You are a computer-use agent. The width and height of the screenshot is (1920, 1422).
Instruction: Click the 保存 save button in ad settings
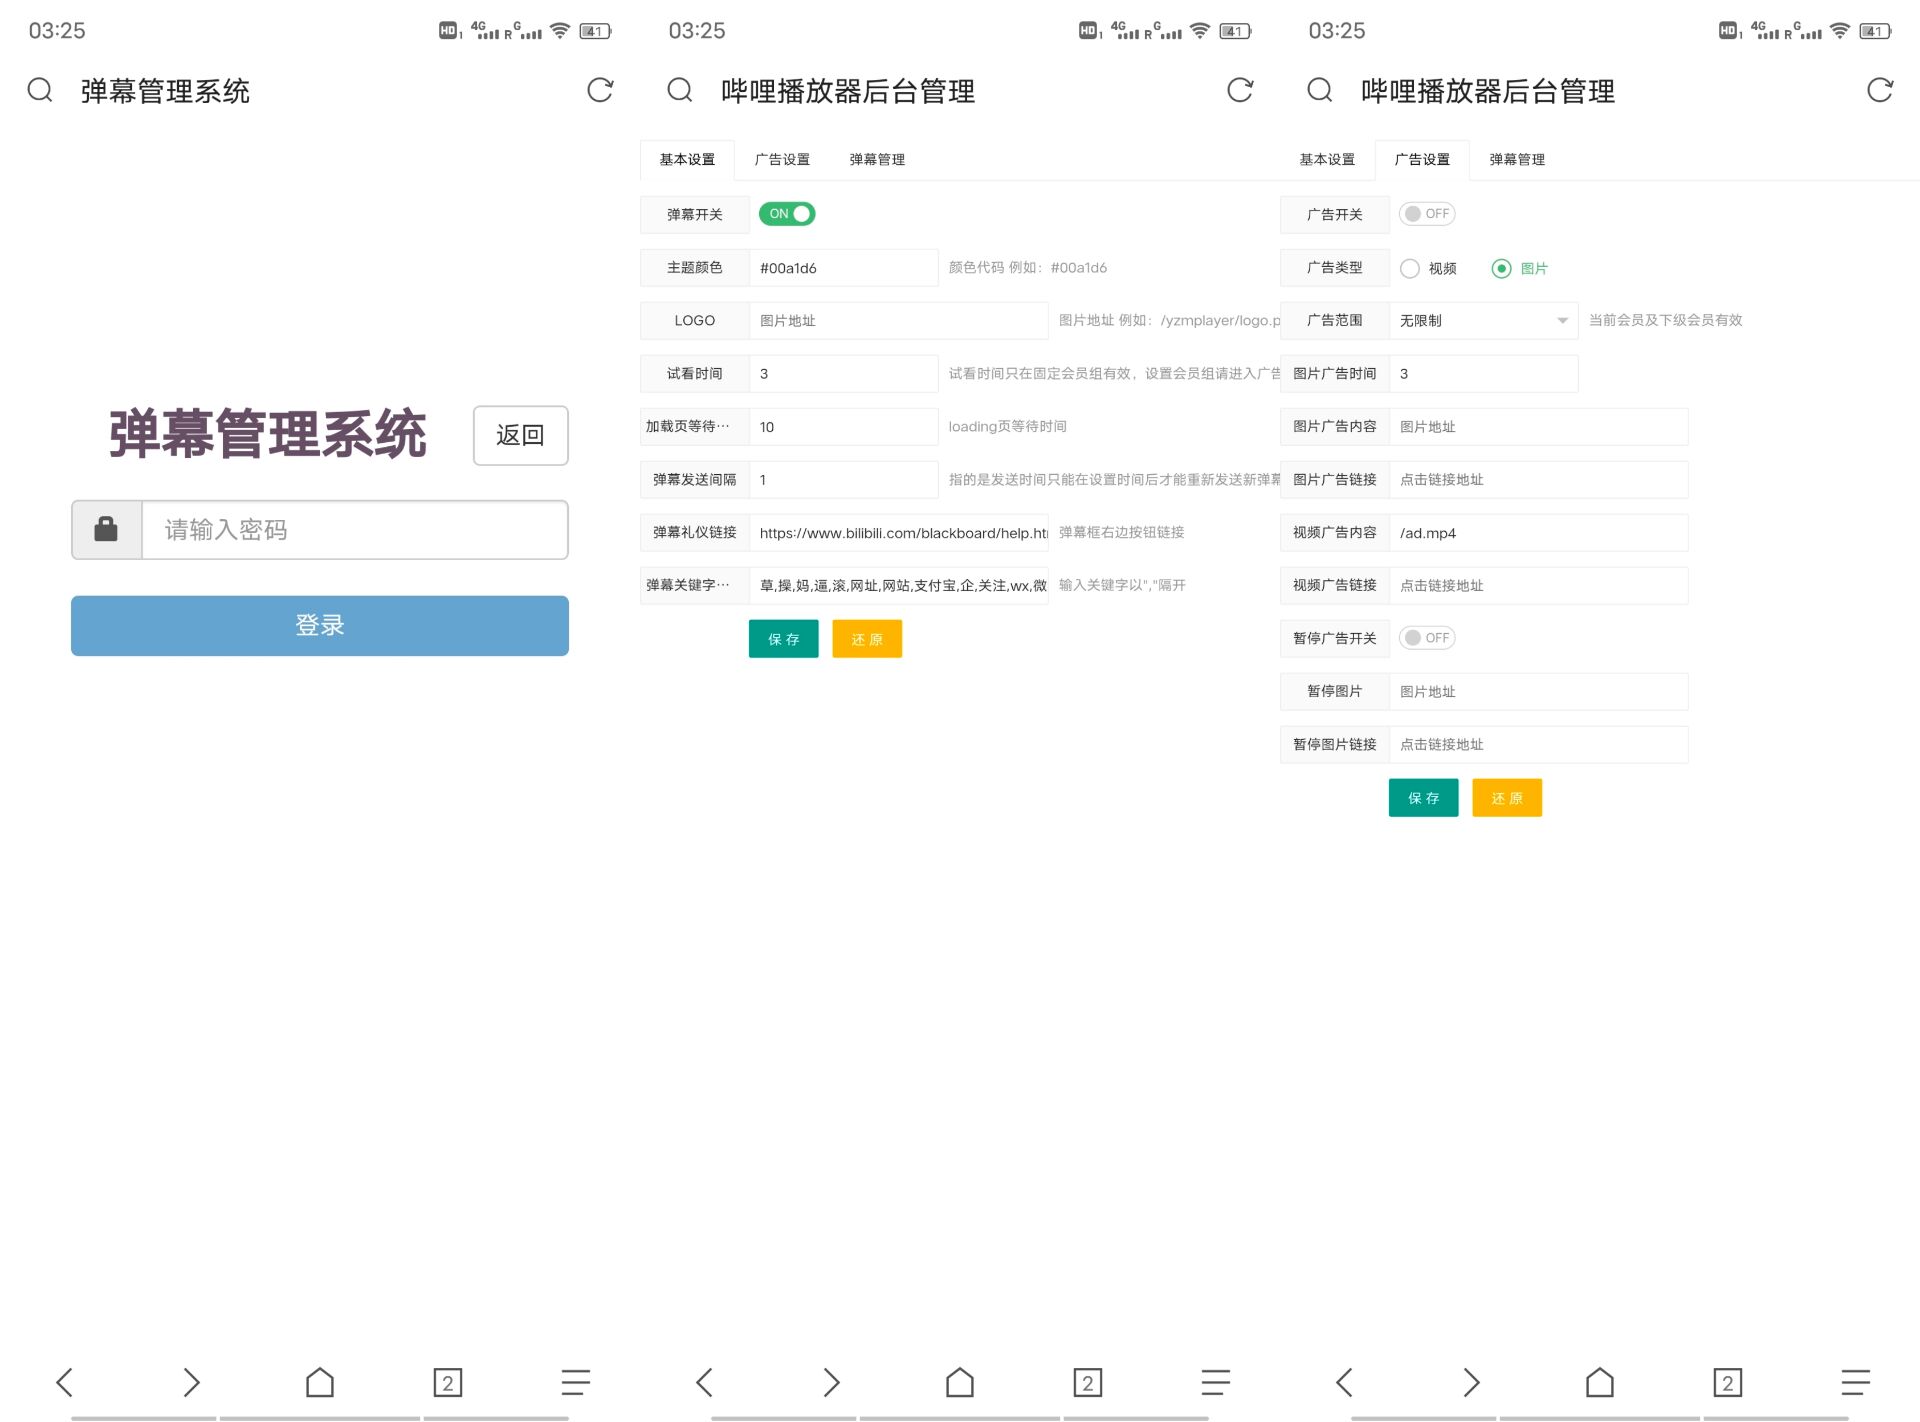[1423, 797]
